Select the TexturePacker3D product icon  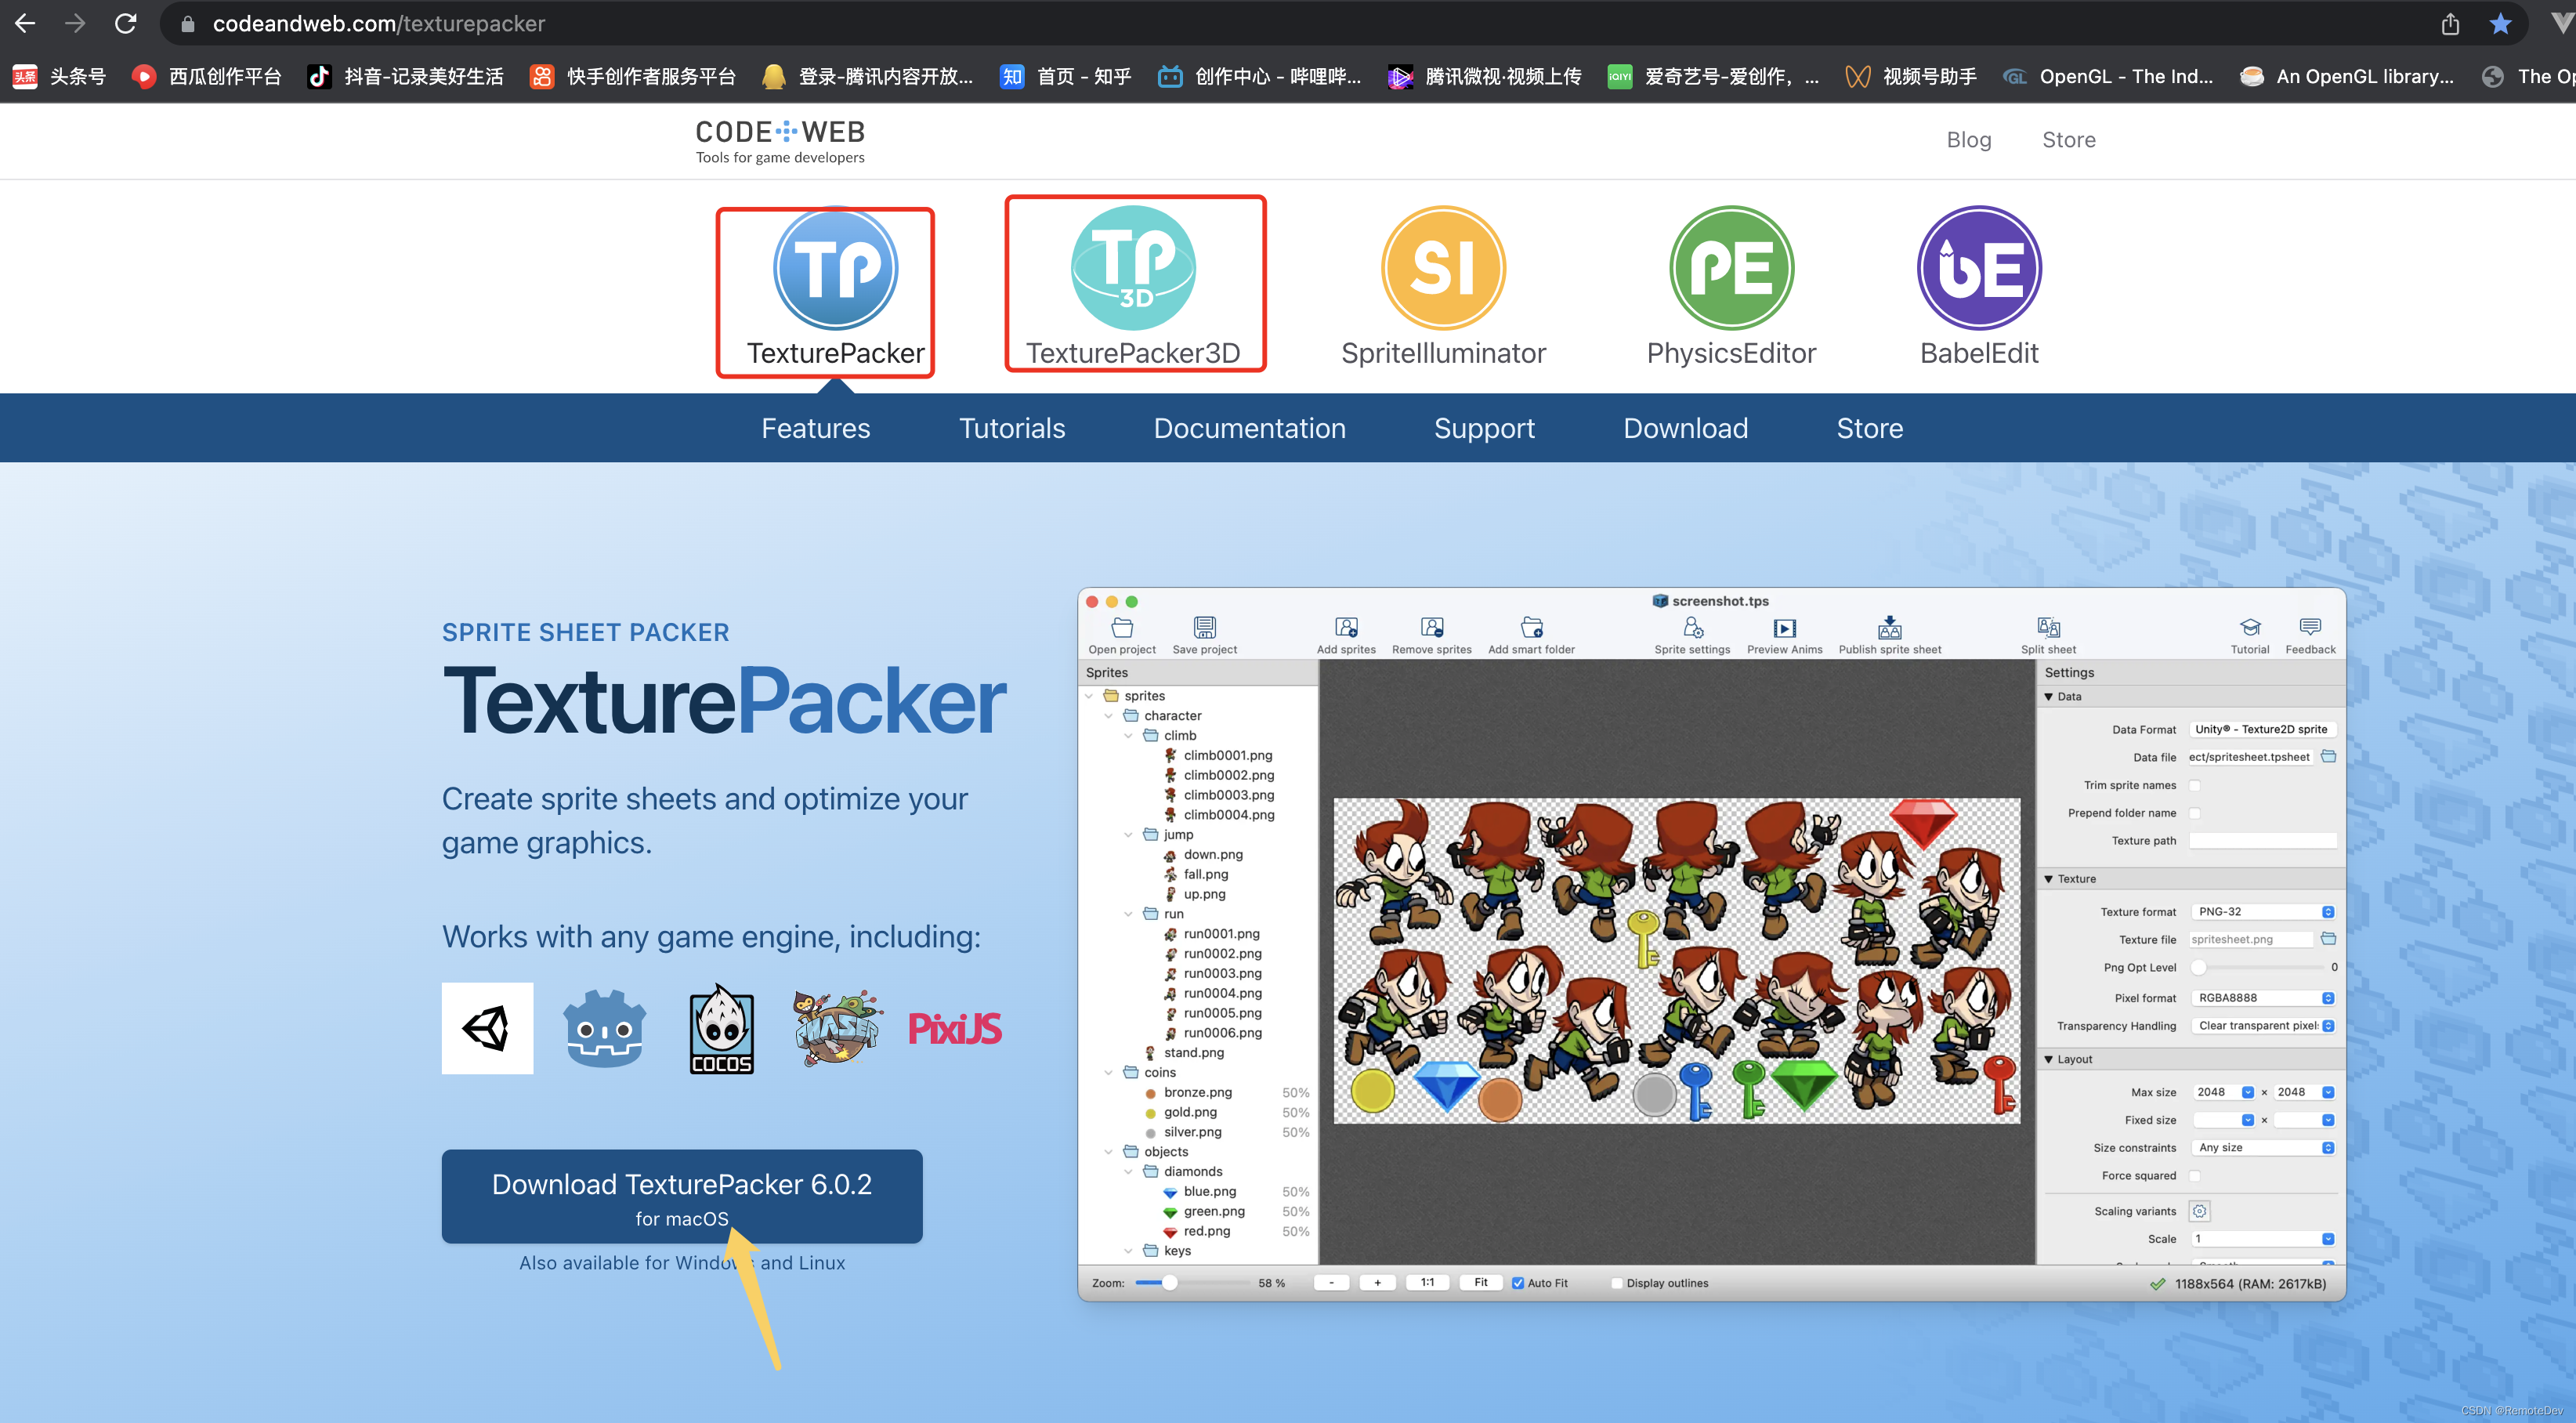tap(1133, 268)
